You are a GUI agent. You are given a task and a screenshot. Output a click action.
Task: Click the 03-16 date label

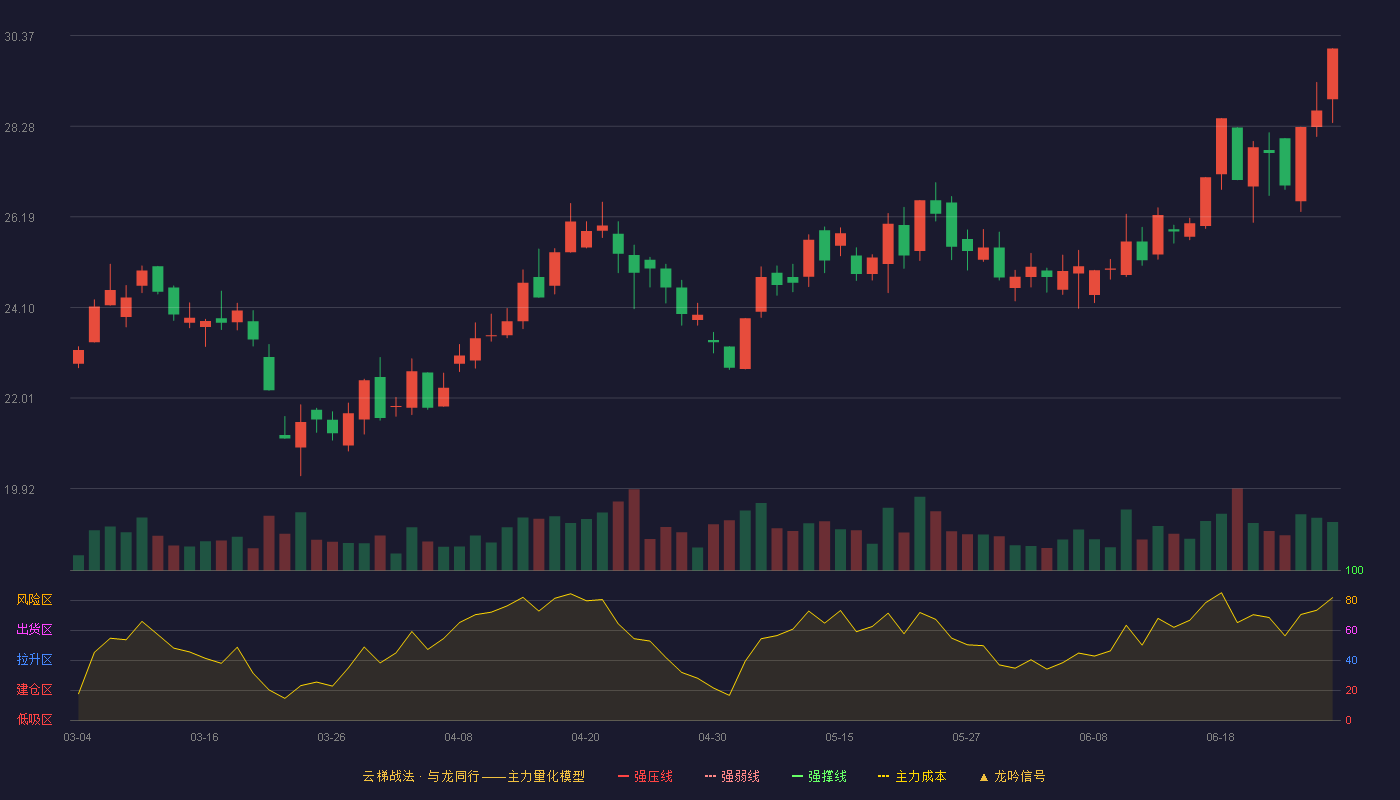coord(204,737)
